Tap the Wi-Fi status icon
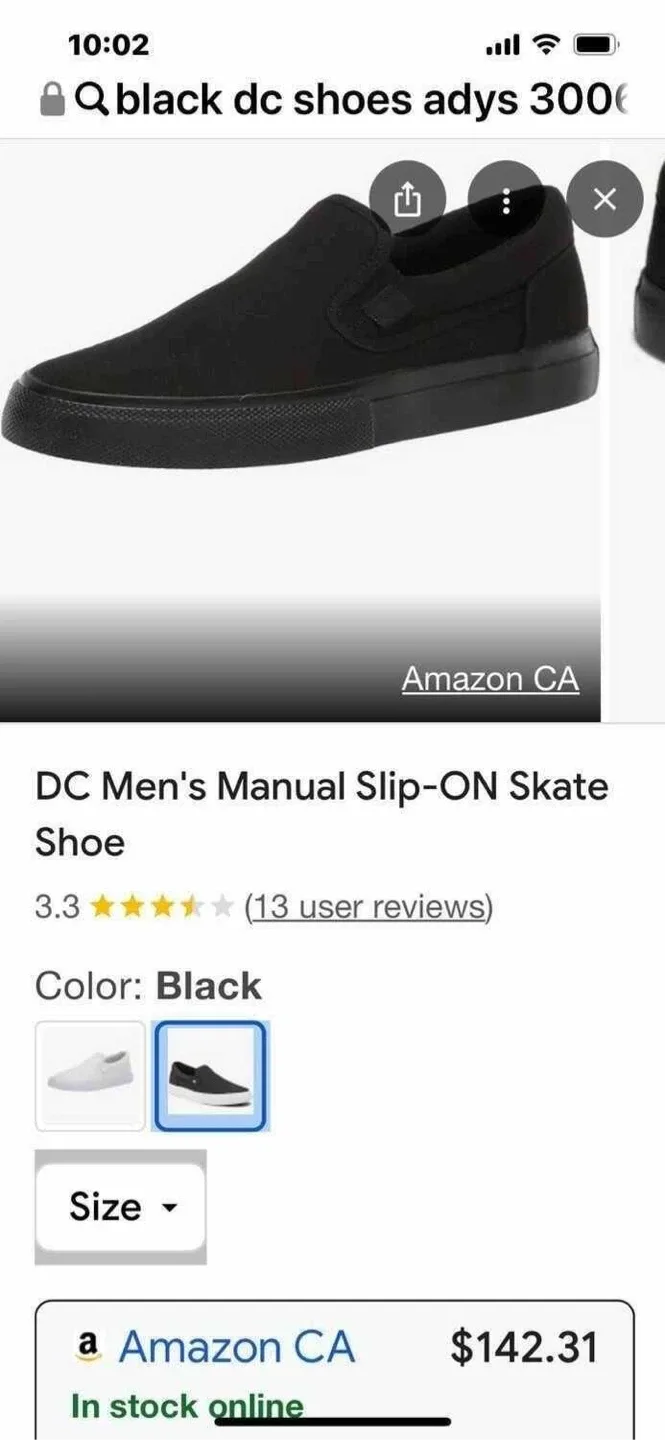Viewport: 665px width, 1440px height. [x=546, y=45]
